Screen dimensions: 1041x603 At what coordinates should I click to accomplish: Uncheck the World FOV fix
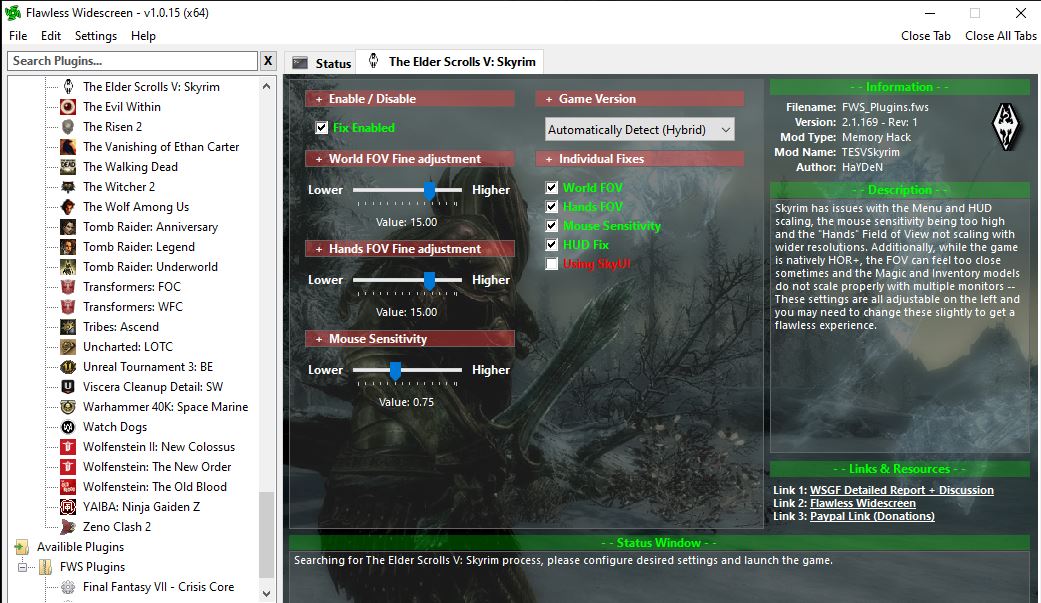coord(551,187)
